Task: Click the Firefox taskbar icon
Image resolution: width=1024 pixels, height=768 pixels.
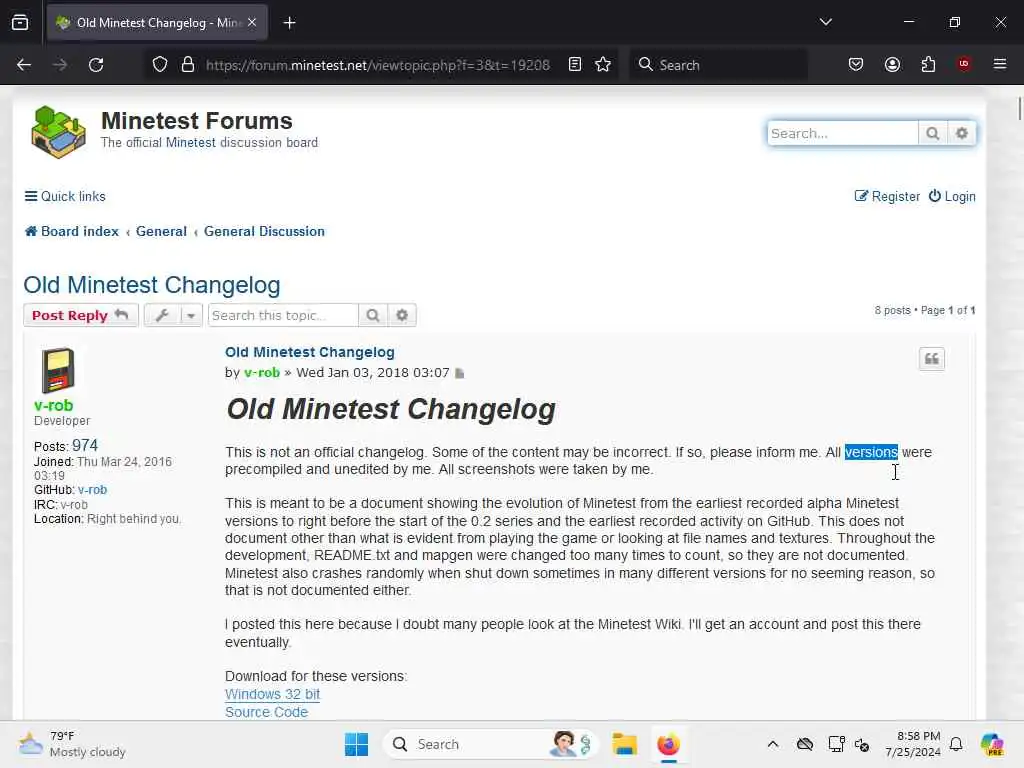Action: [669, 744]
